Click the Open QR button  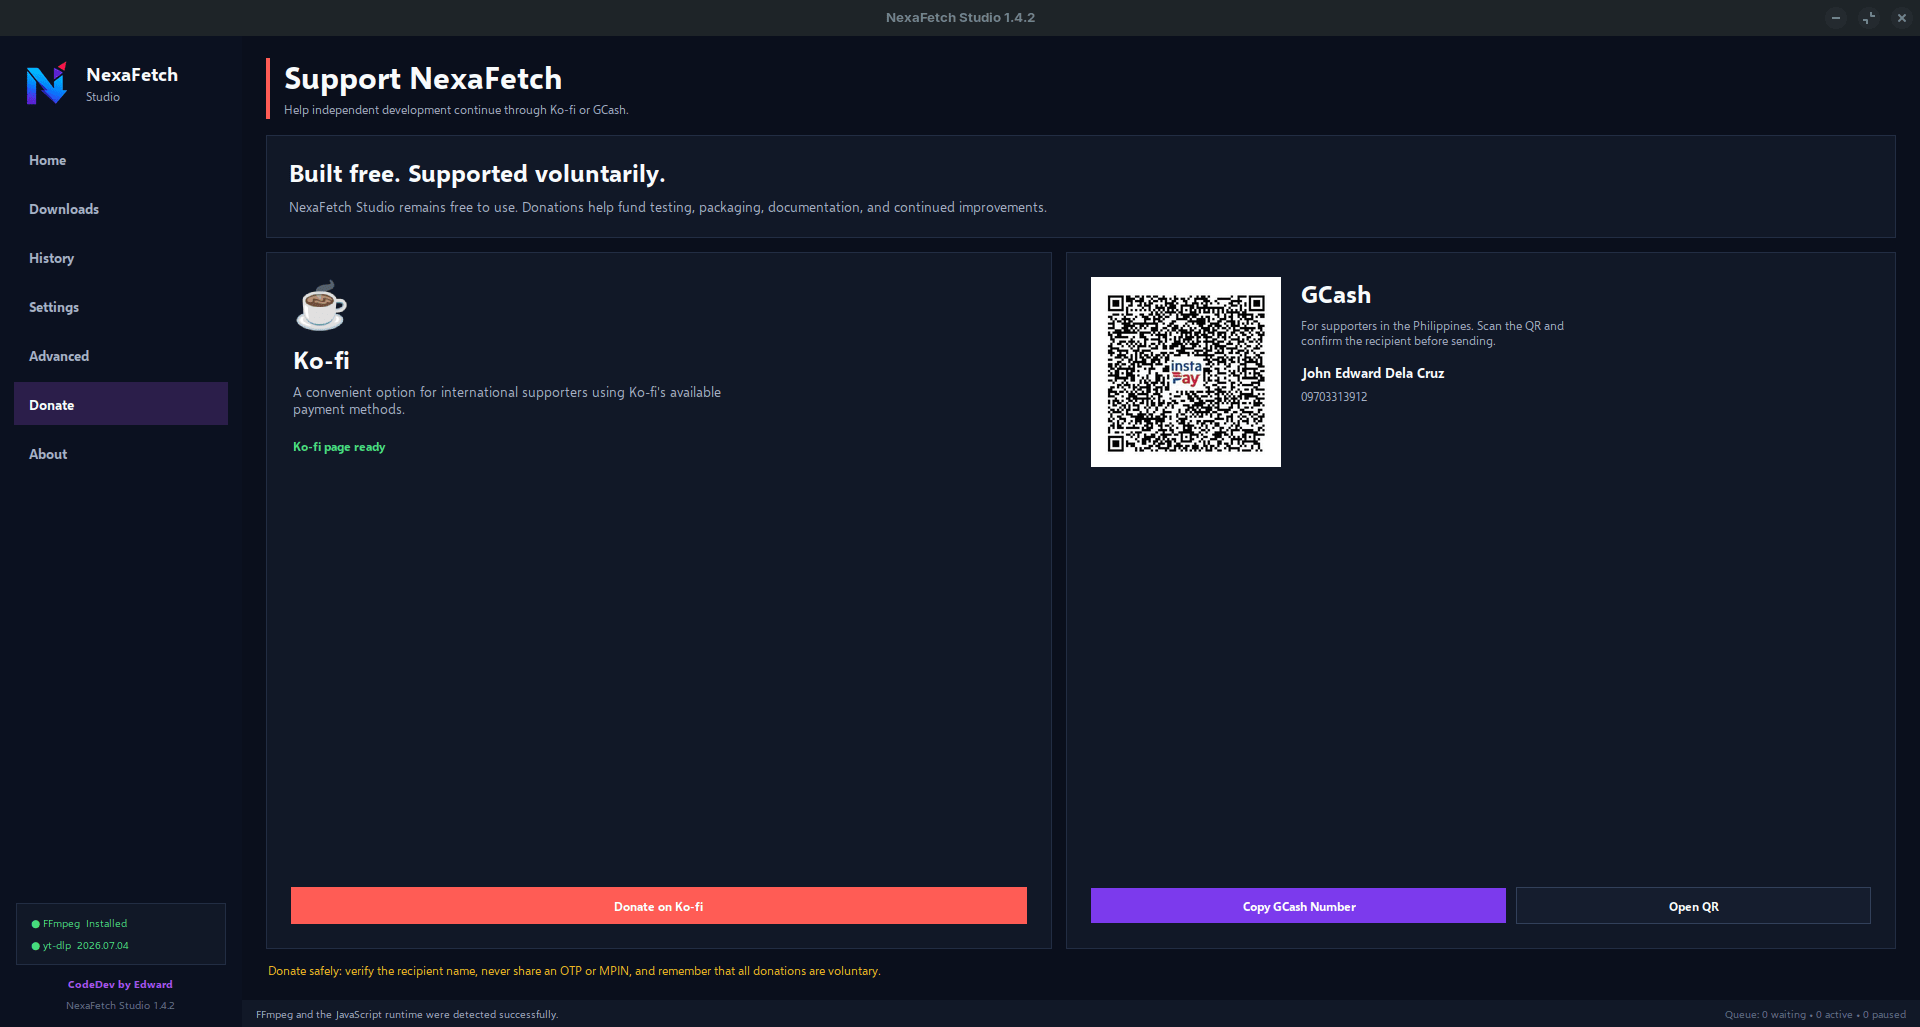point(1693,906)
